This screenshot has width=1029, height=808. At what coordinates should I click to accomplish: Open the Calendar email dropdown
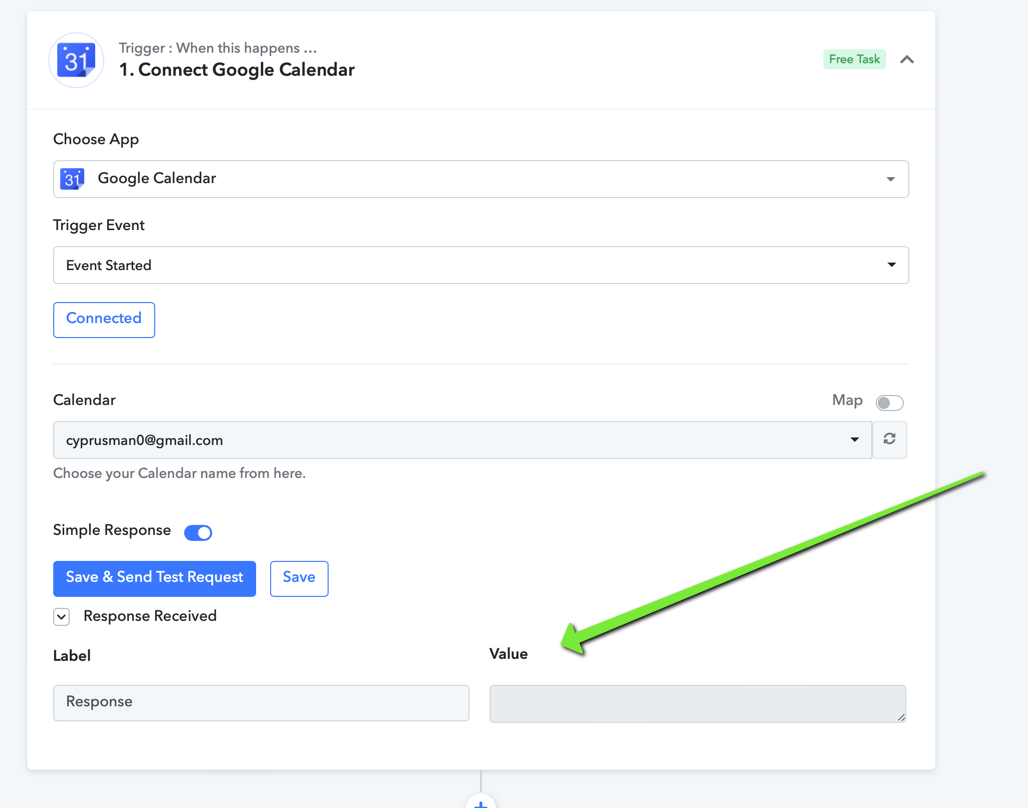(462, 440)
